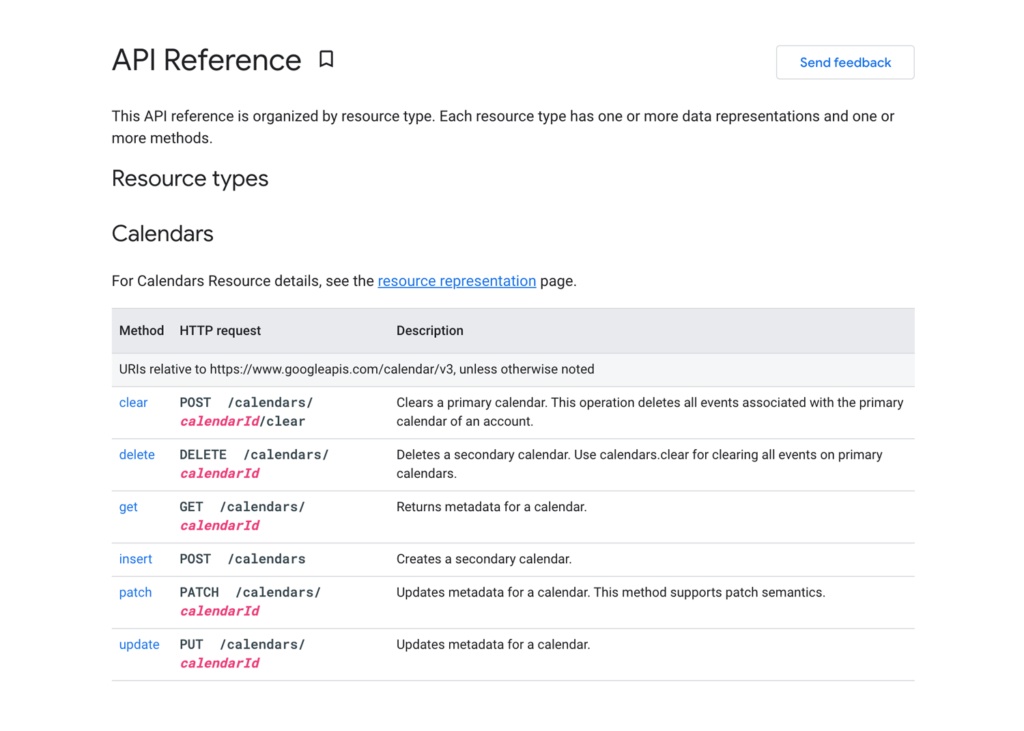Open the patch method link

pyautogui.click(x=135, y=593)
